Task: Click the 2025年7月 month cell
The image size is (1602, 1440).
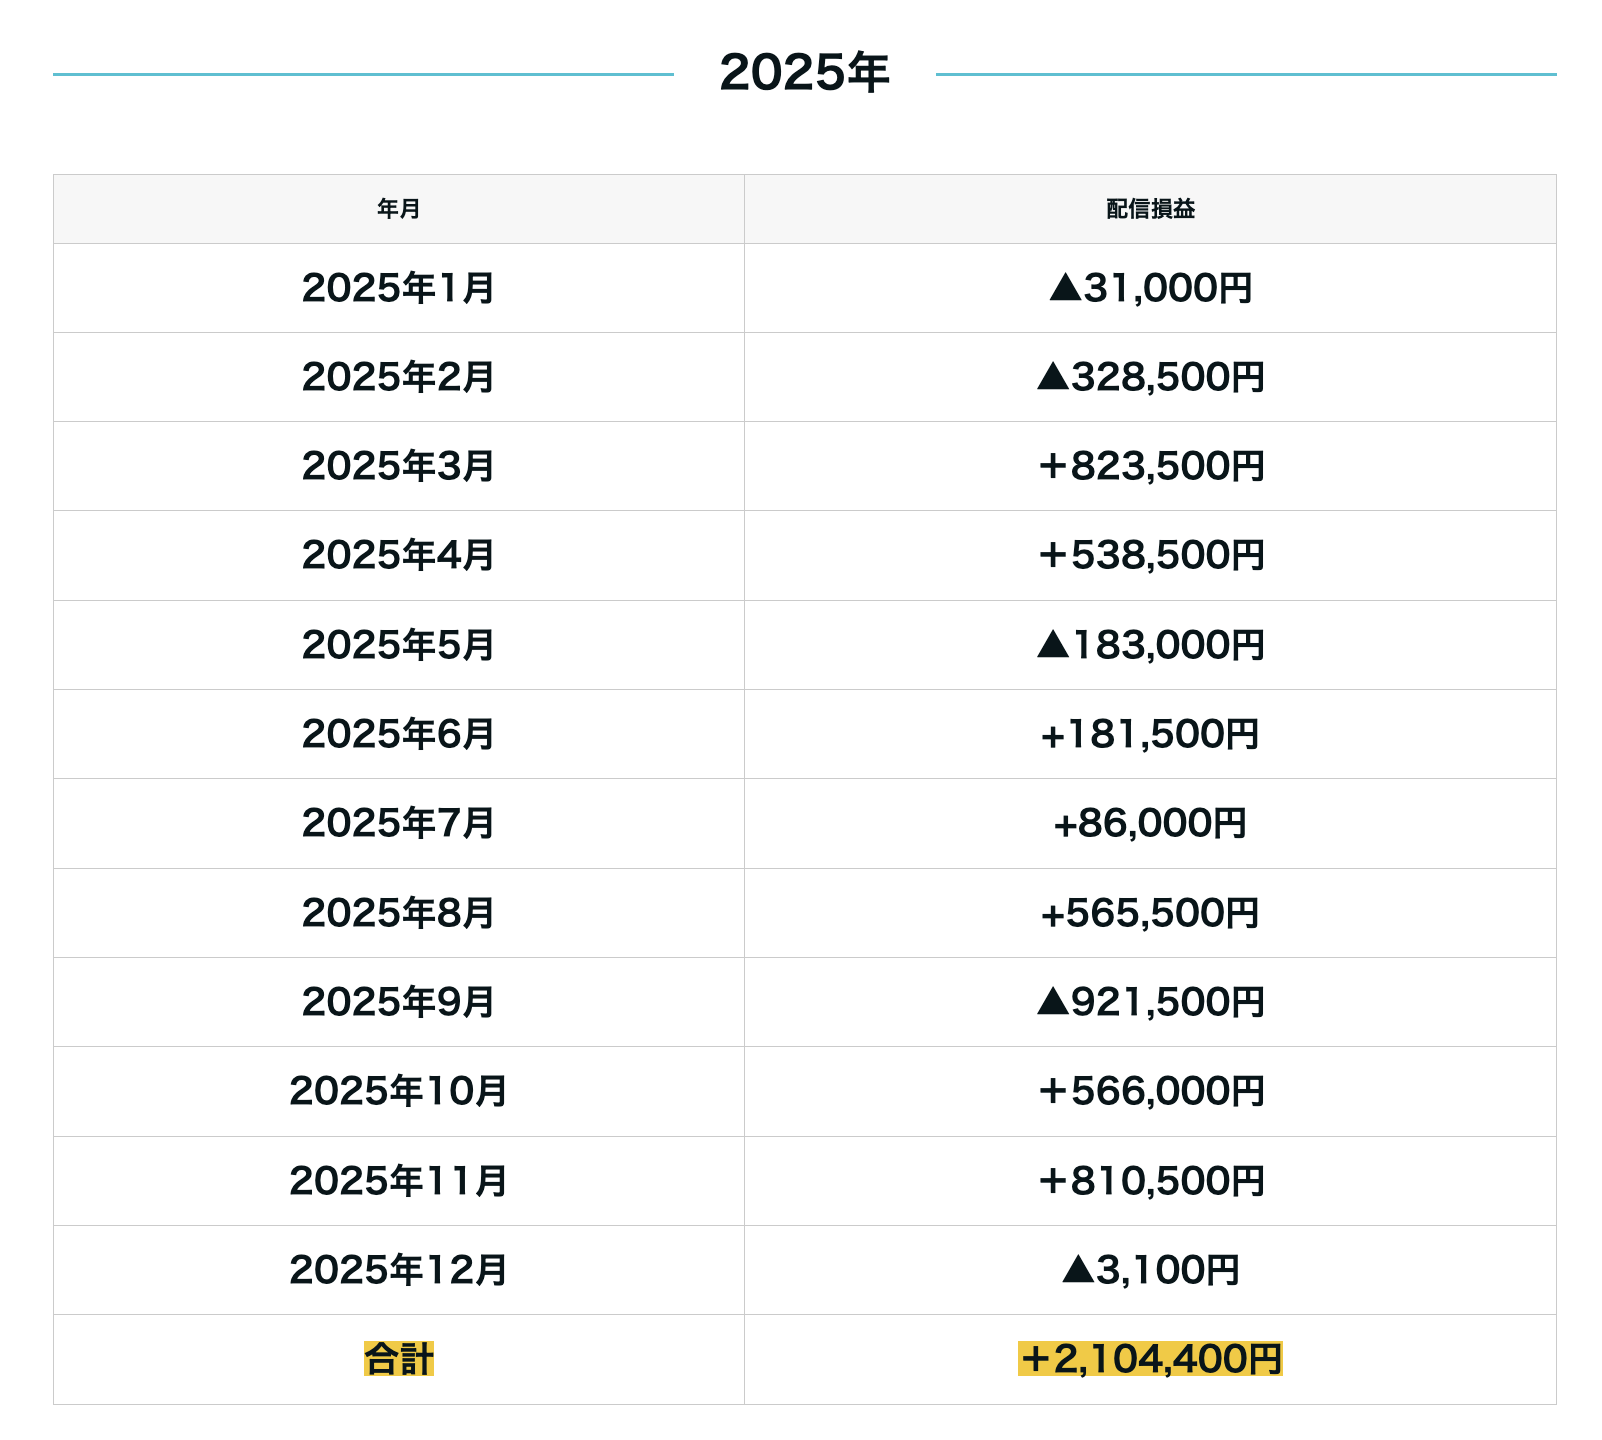Action: [398, 823]
